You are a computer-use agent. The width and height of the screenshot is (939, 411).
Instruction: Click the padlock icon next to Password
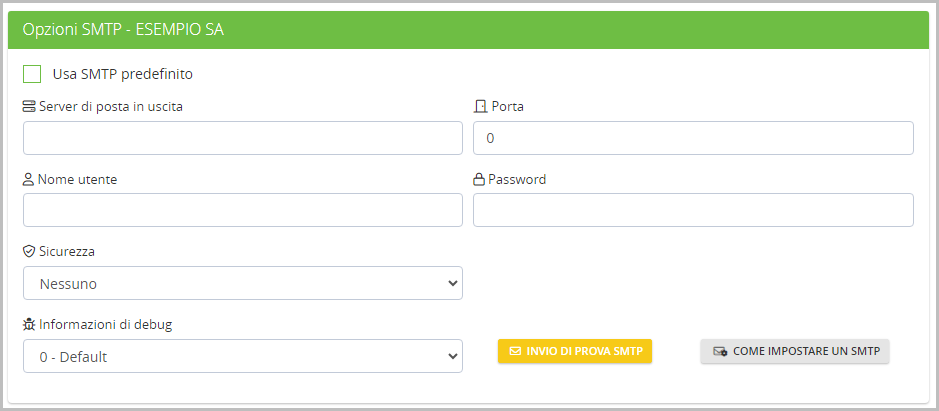pyautogui.click(x=479, y=179)
